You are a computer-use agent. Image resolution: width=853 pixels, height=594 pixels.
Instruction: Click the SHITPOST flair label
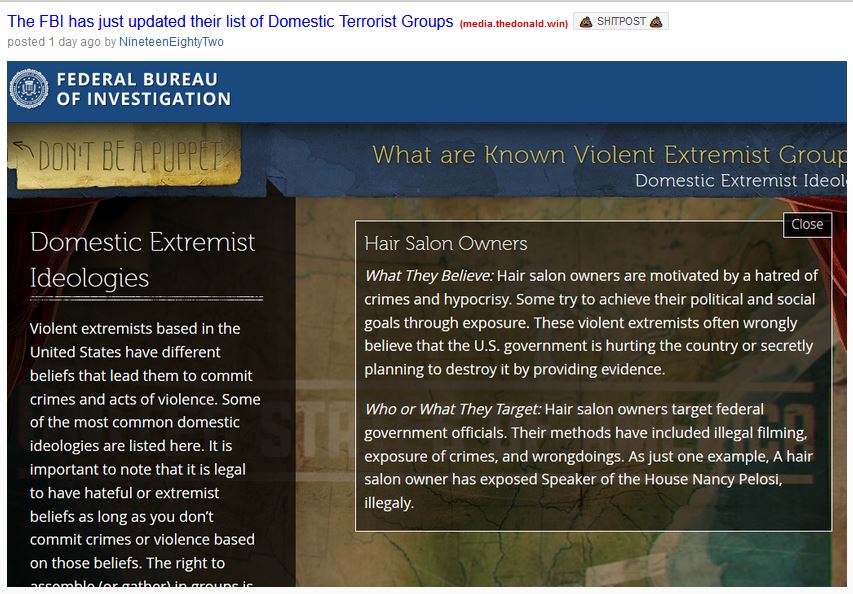[x=621, y=22]
